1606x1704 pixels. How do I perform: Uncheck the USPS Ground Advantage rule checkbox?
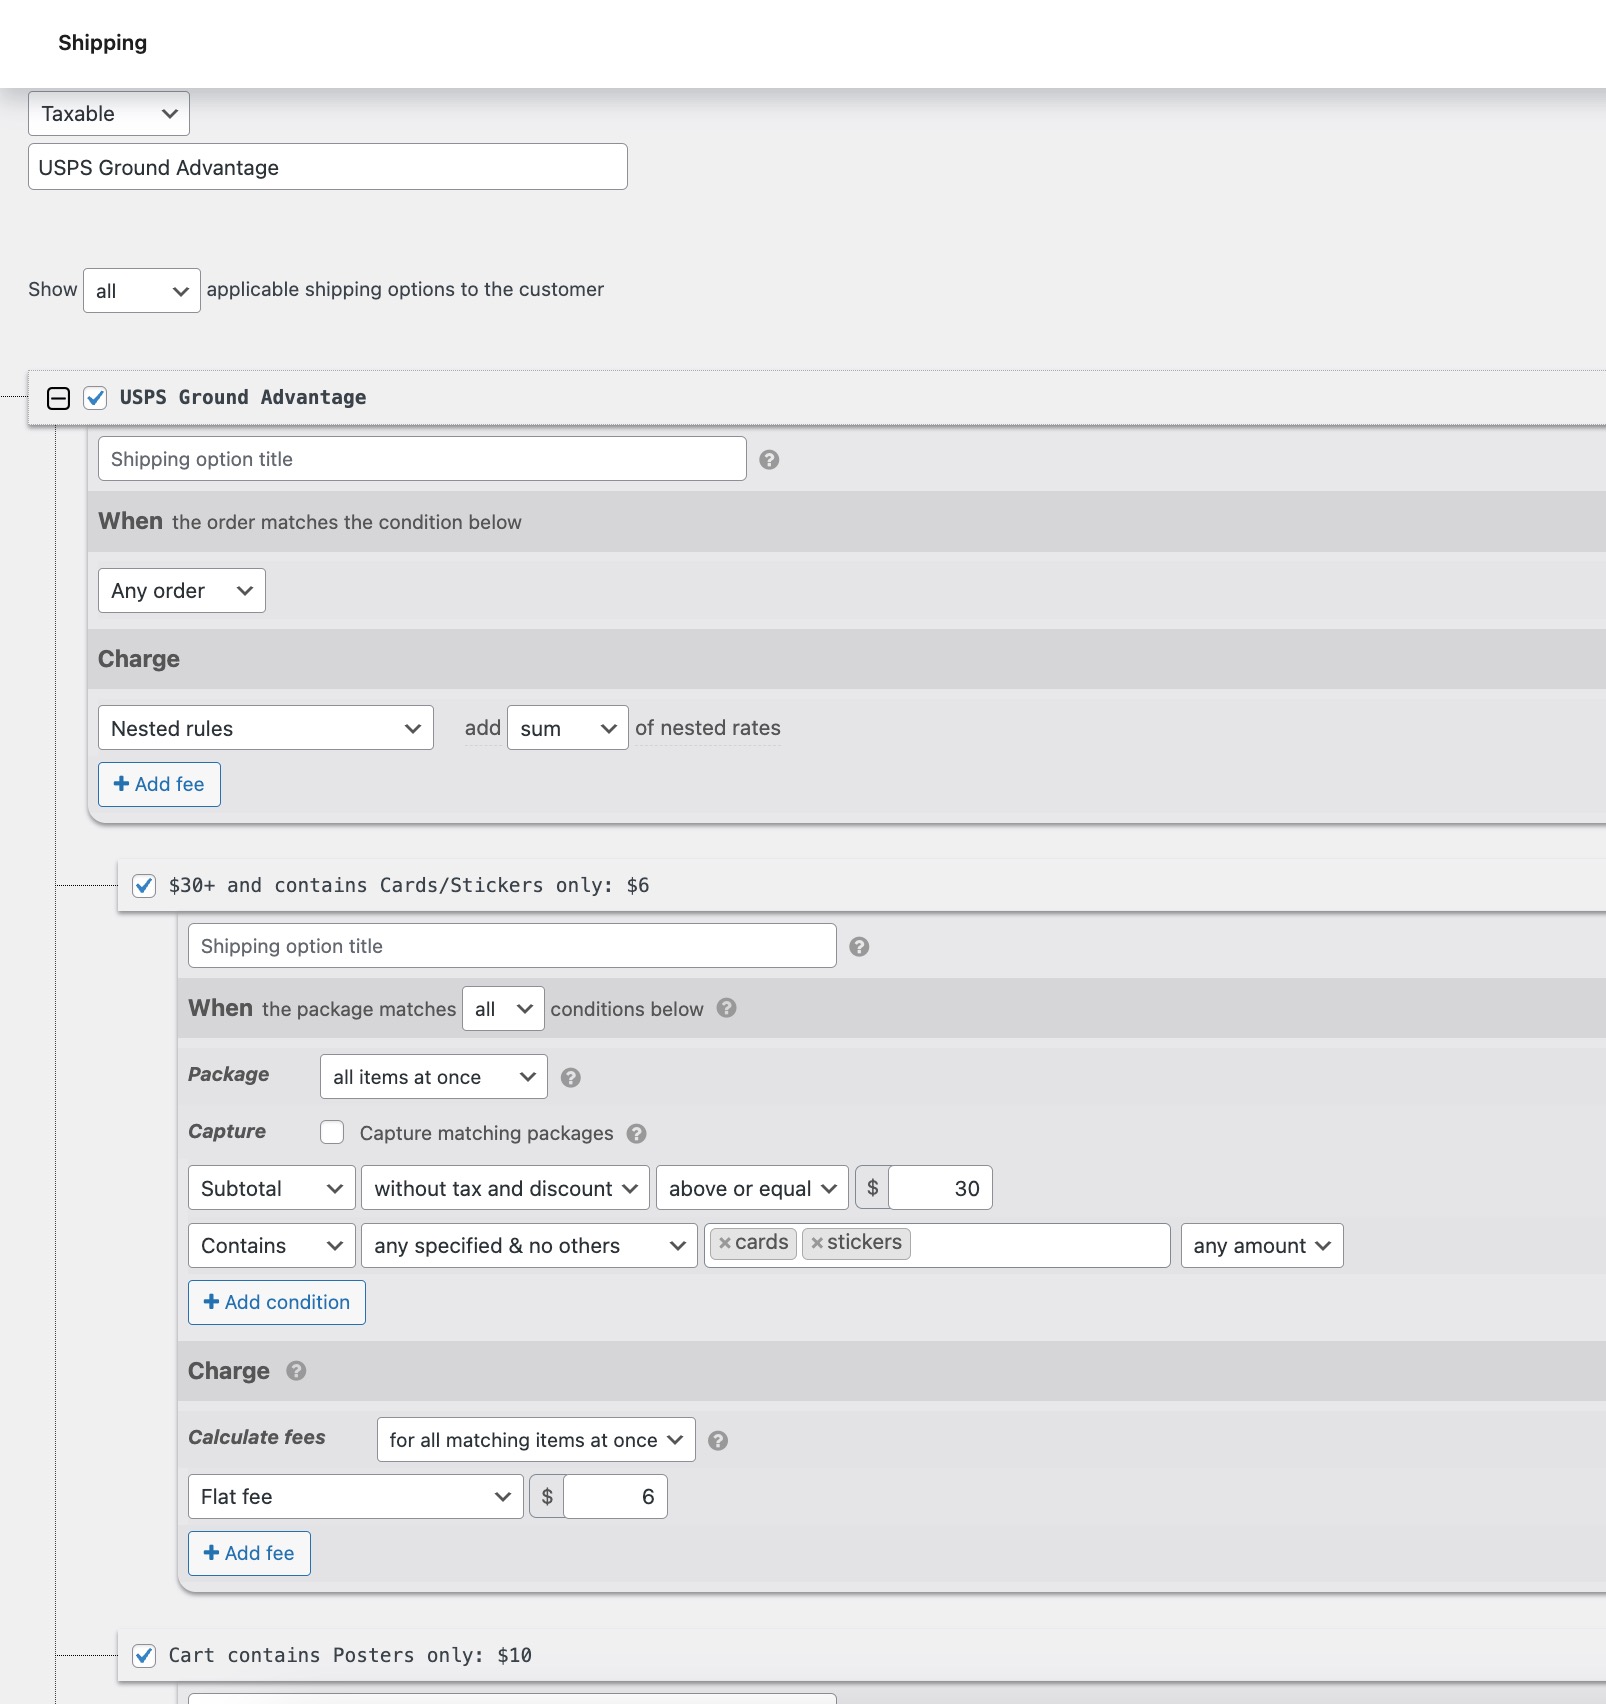pos(95,398)
